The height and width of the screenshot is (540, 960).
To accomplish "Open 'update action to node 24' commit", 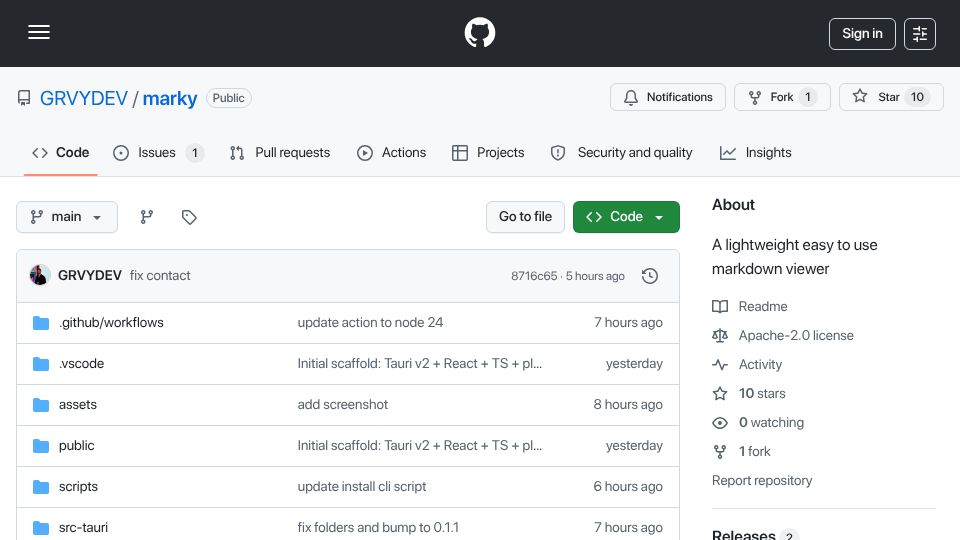I will [370, 323].
